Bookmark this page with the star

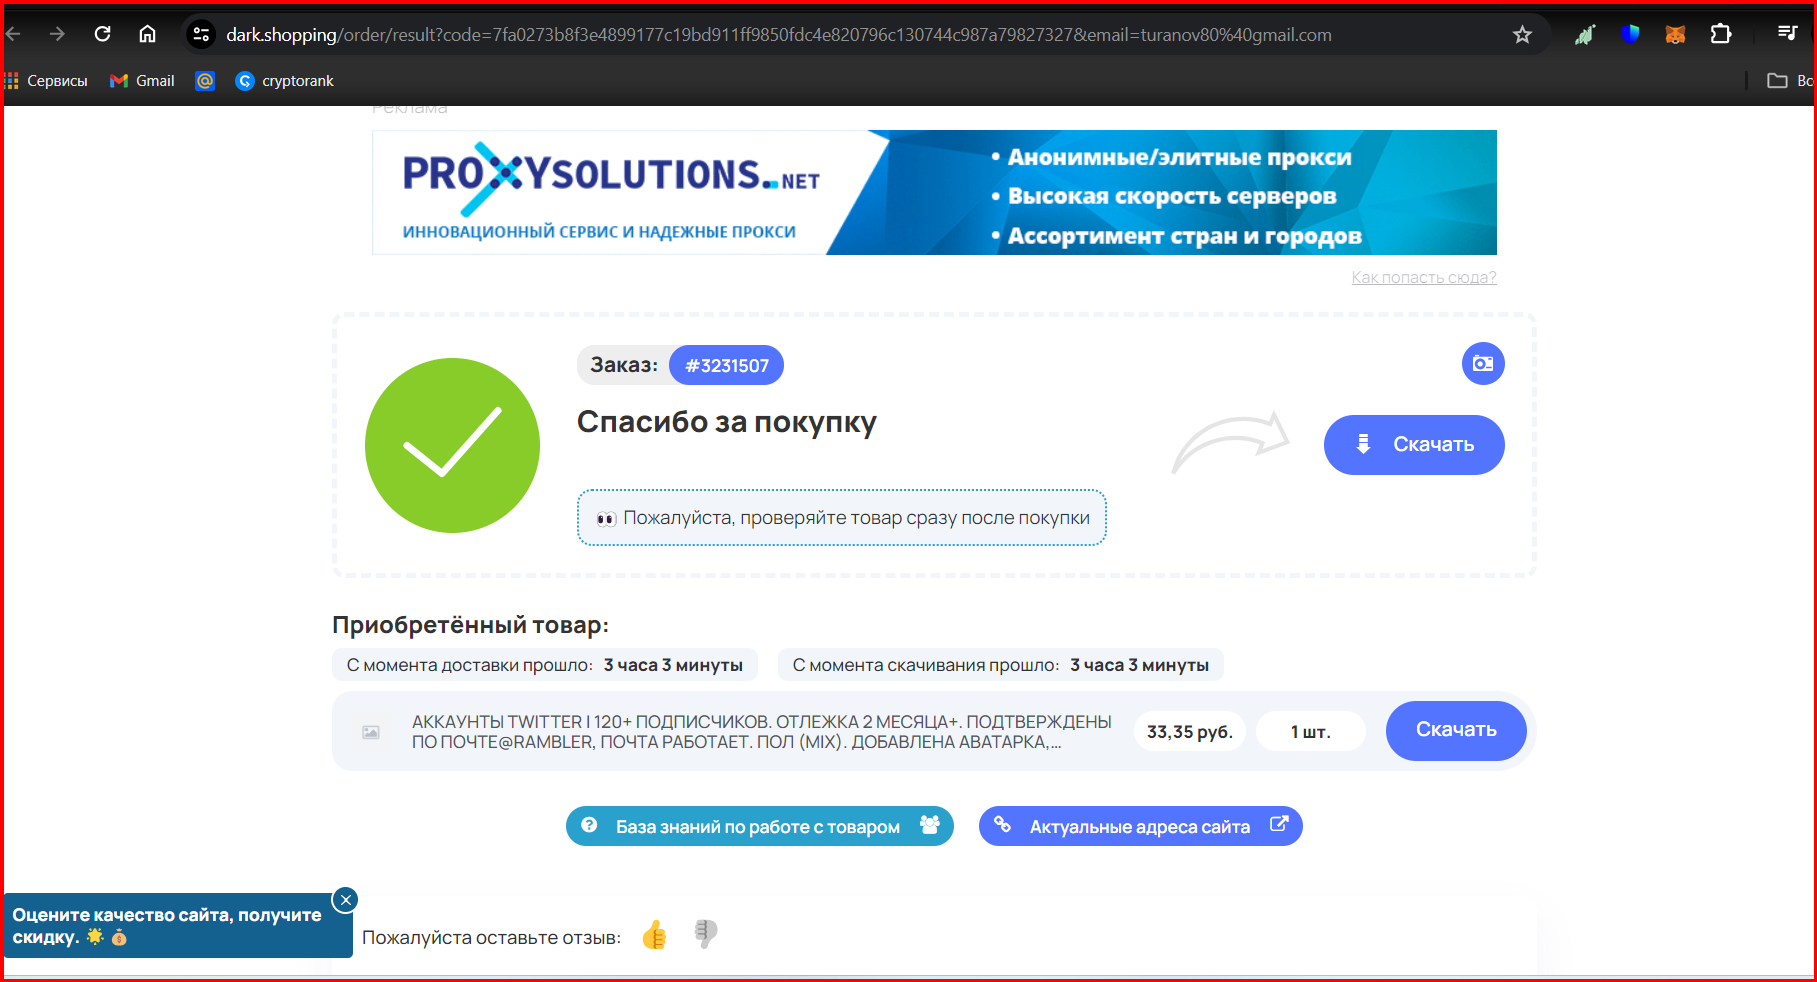coord(1522,35)
